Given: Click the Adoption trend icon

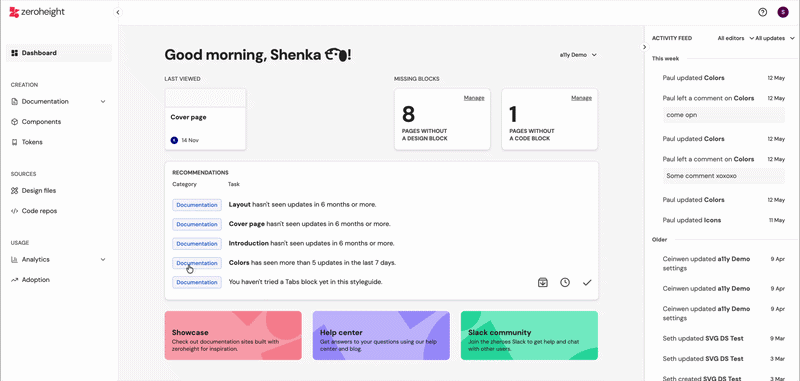Looking at the screenshot, I should (14, 280).
